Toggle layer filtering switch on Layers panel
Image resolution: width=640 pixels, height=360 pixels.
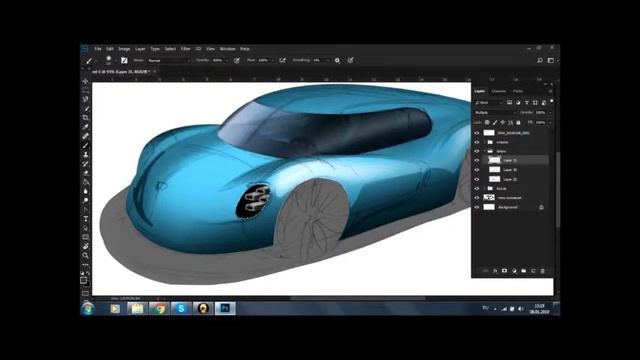(551, 102)
